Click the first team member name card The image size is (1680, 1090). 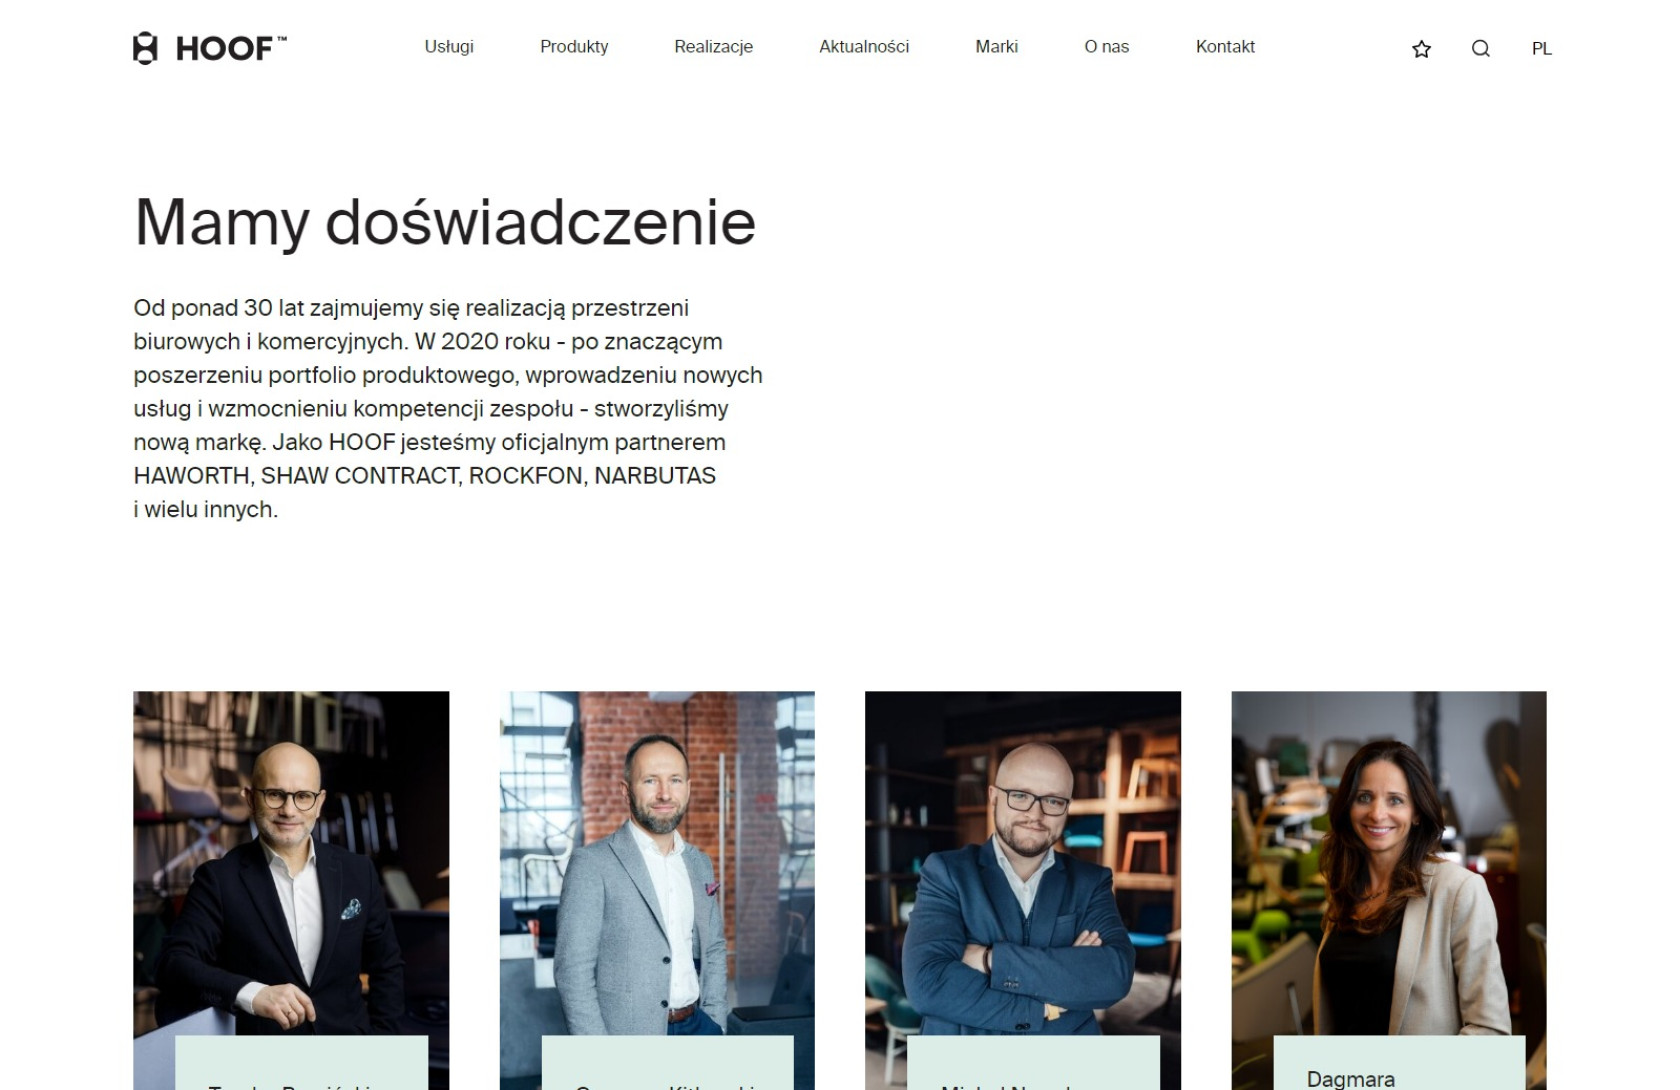pyautogui.click(x=302, y=1063)
